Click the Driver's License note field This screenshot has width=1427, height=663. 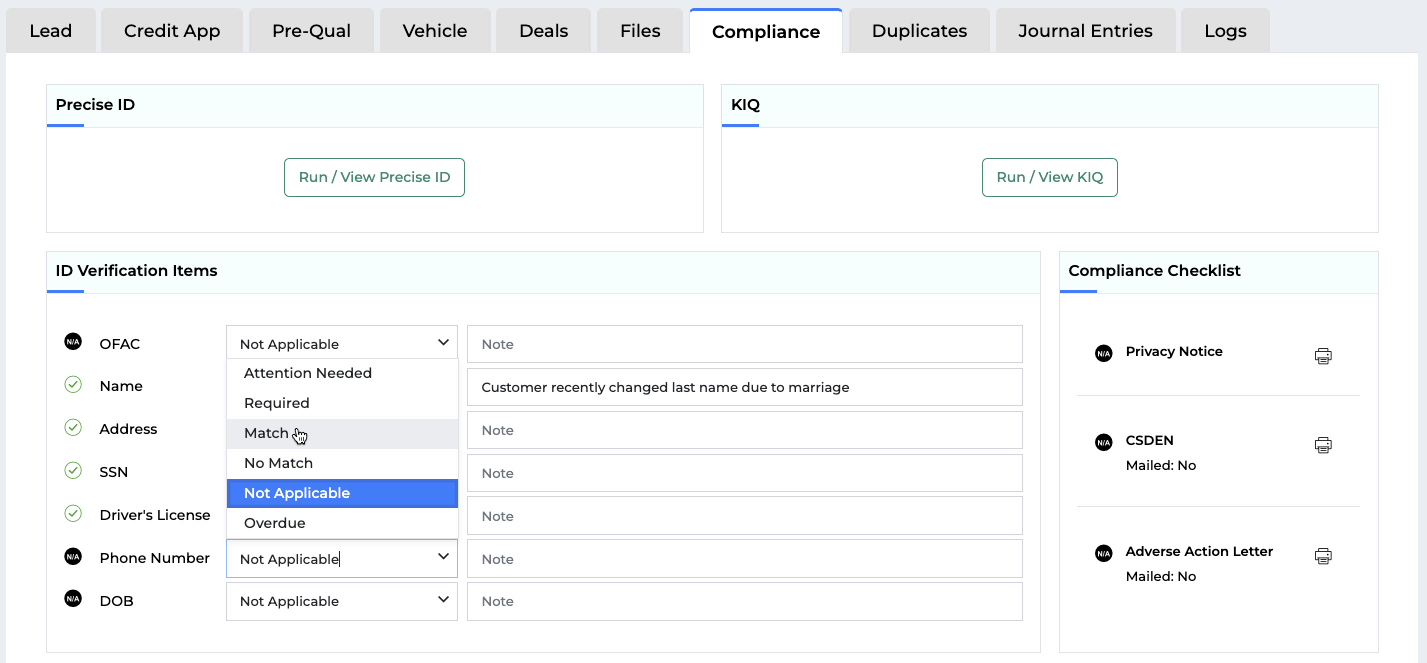pos(745,516)
